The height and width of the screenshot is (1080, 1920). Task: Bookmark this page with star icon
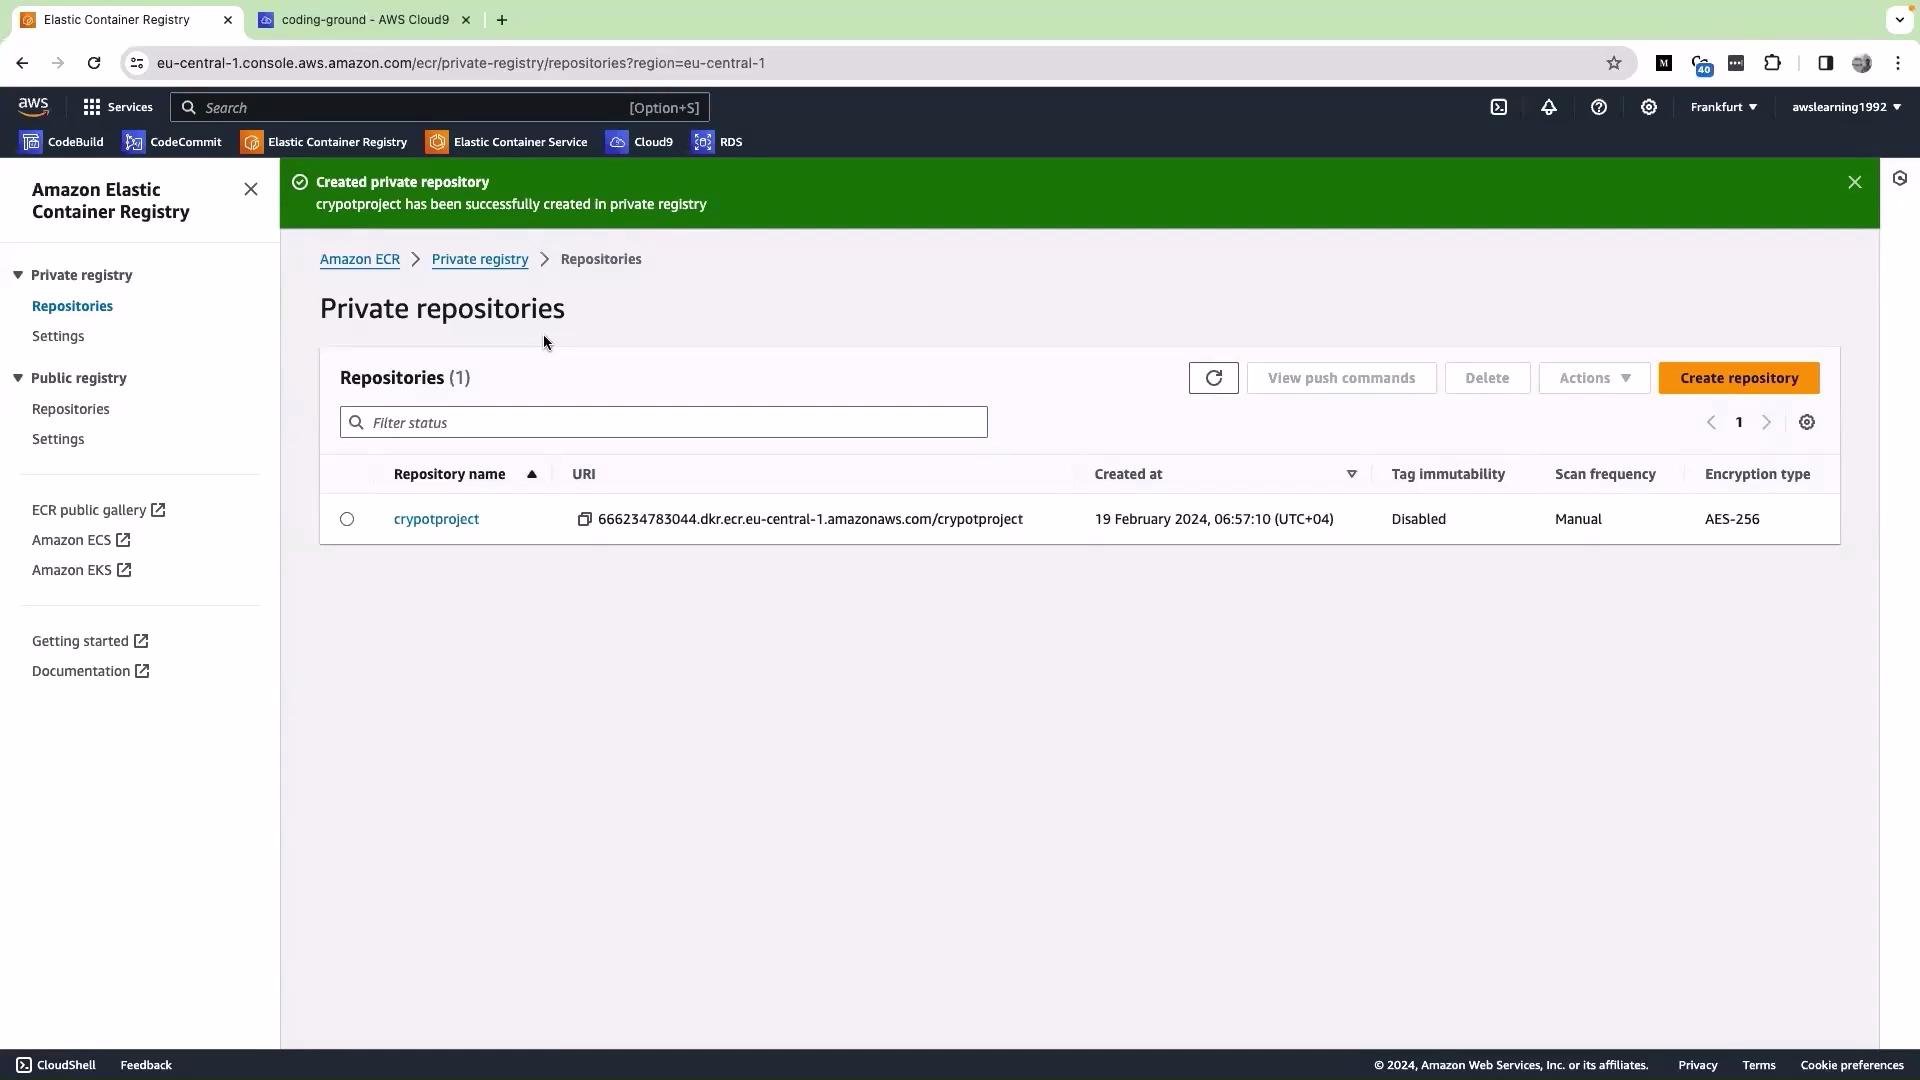pyautogui.click(x=1613, y=63)
